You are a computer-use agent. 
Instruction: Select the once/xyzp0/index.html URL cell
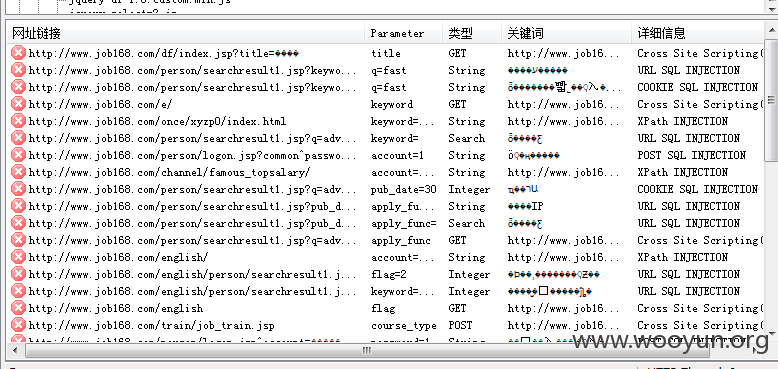pyautogui.click(x=157, y=122)
